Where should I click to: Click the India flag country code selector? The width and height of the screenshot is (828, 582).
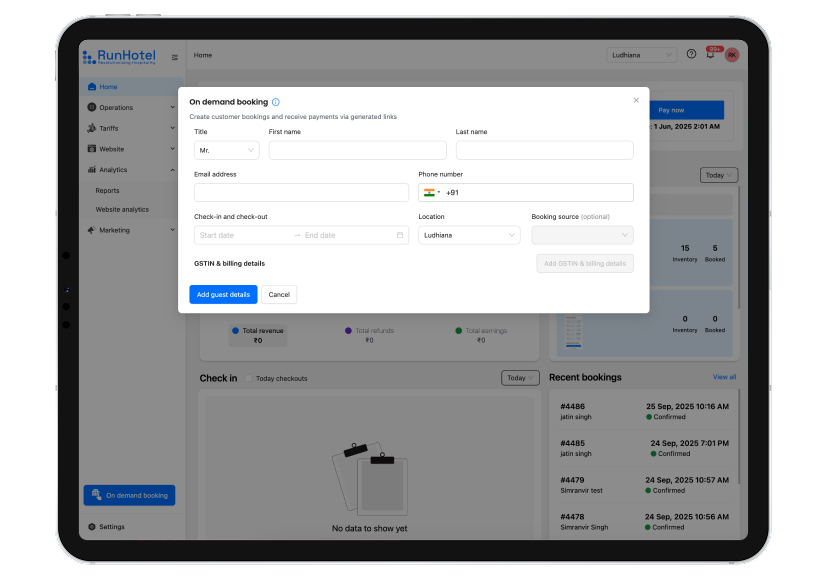432,193
